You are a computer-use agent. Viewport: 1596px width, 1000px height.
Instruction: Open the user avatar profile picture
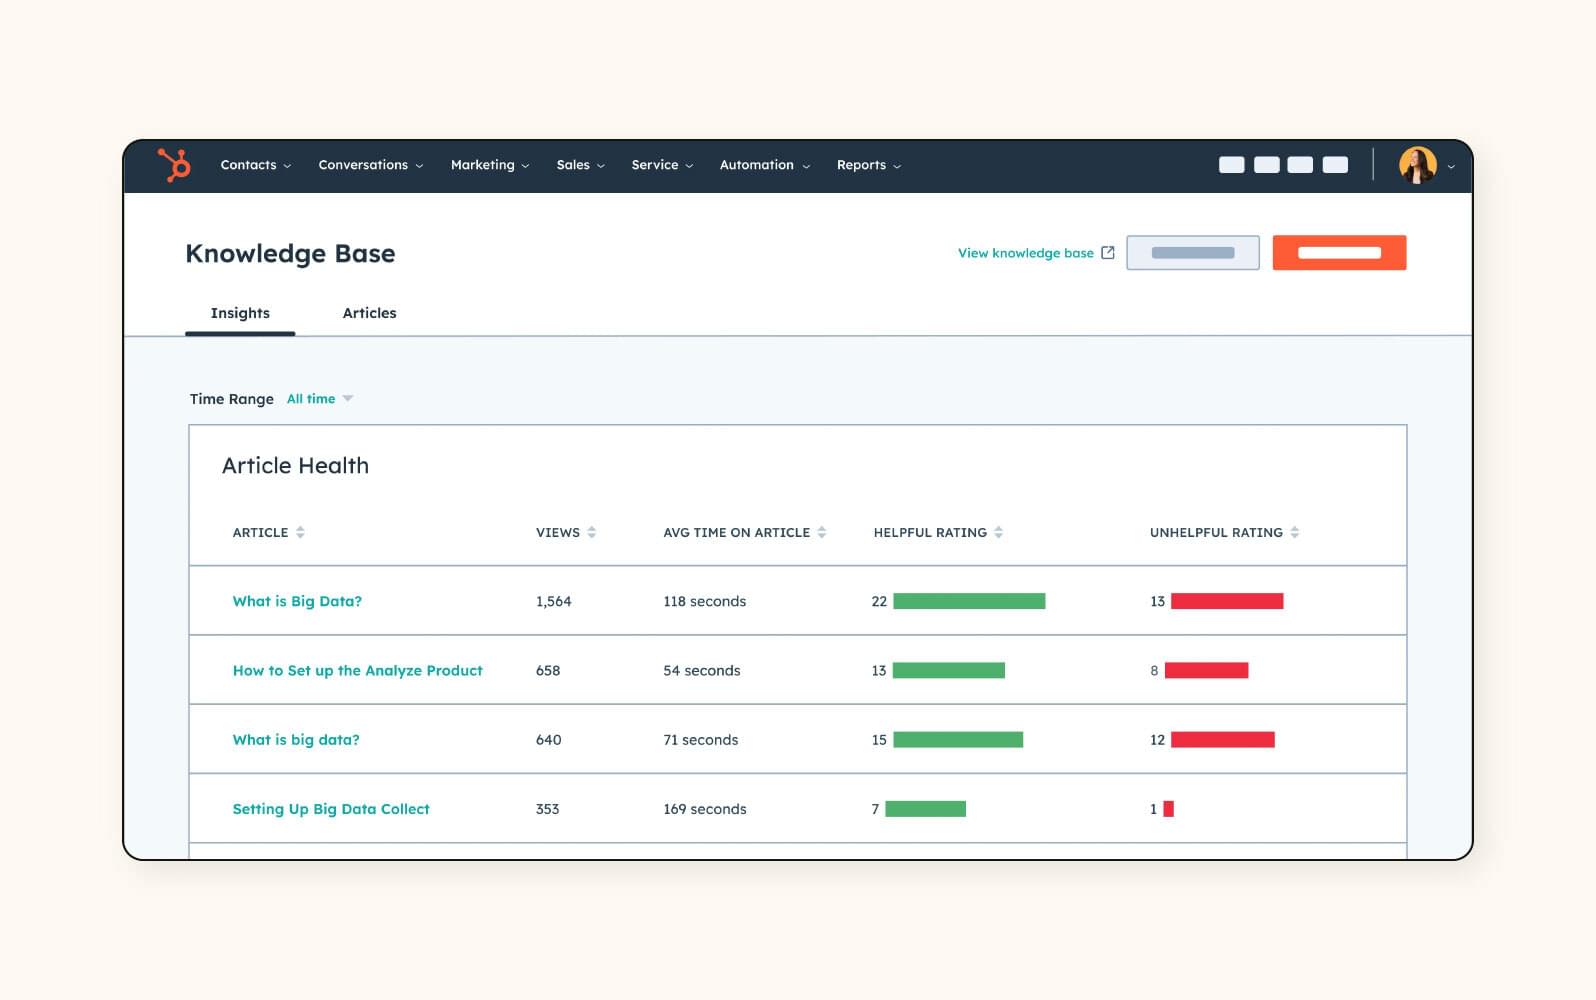pos(1417,165)
